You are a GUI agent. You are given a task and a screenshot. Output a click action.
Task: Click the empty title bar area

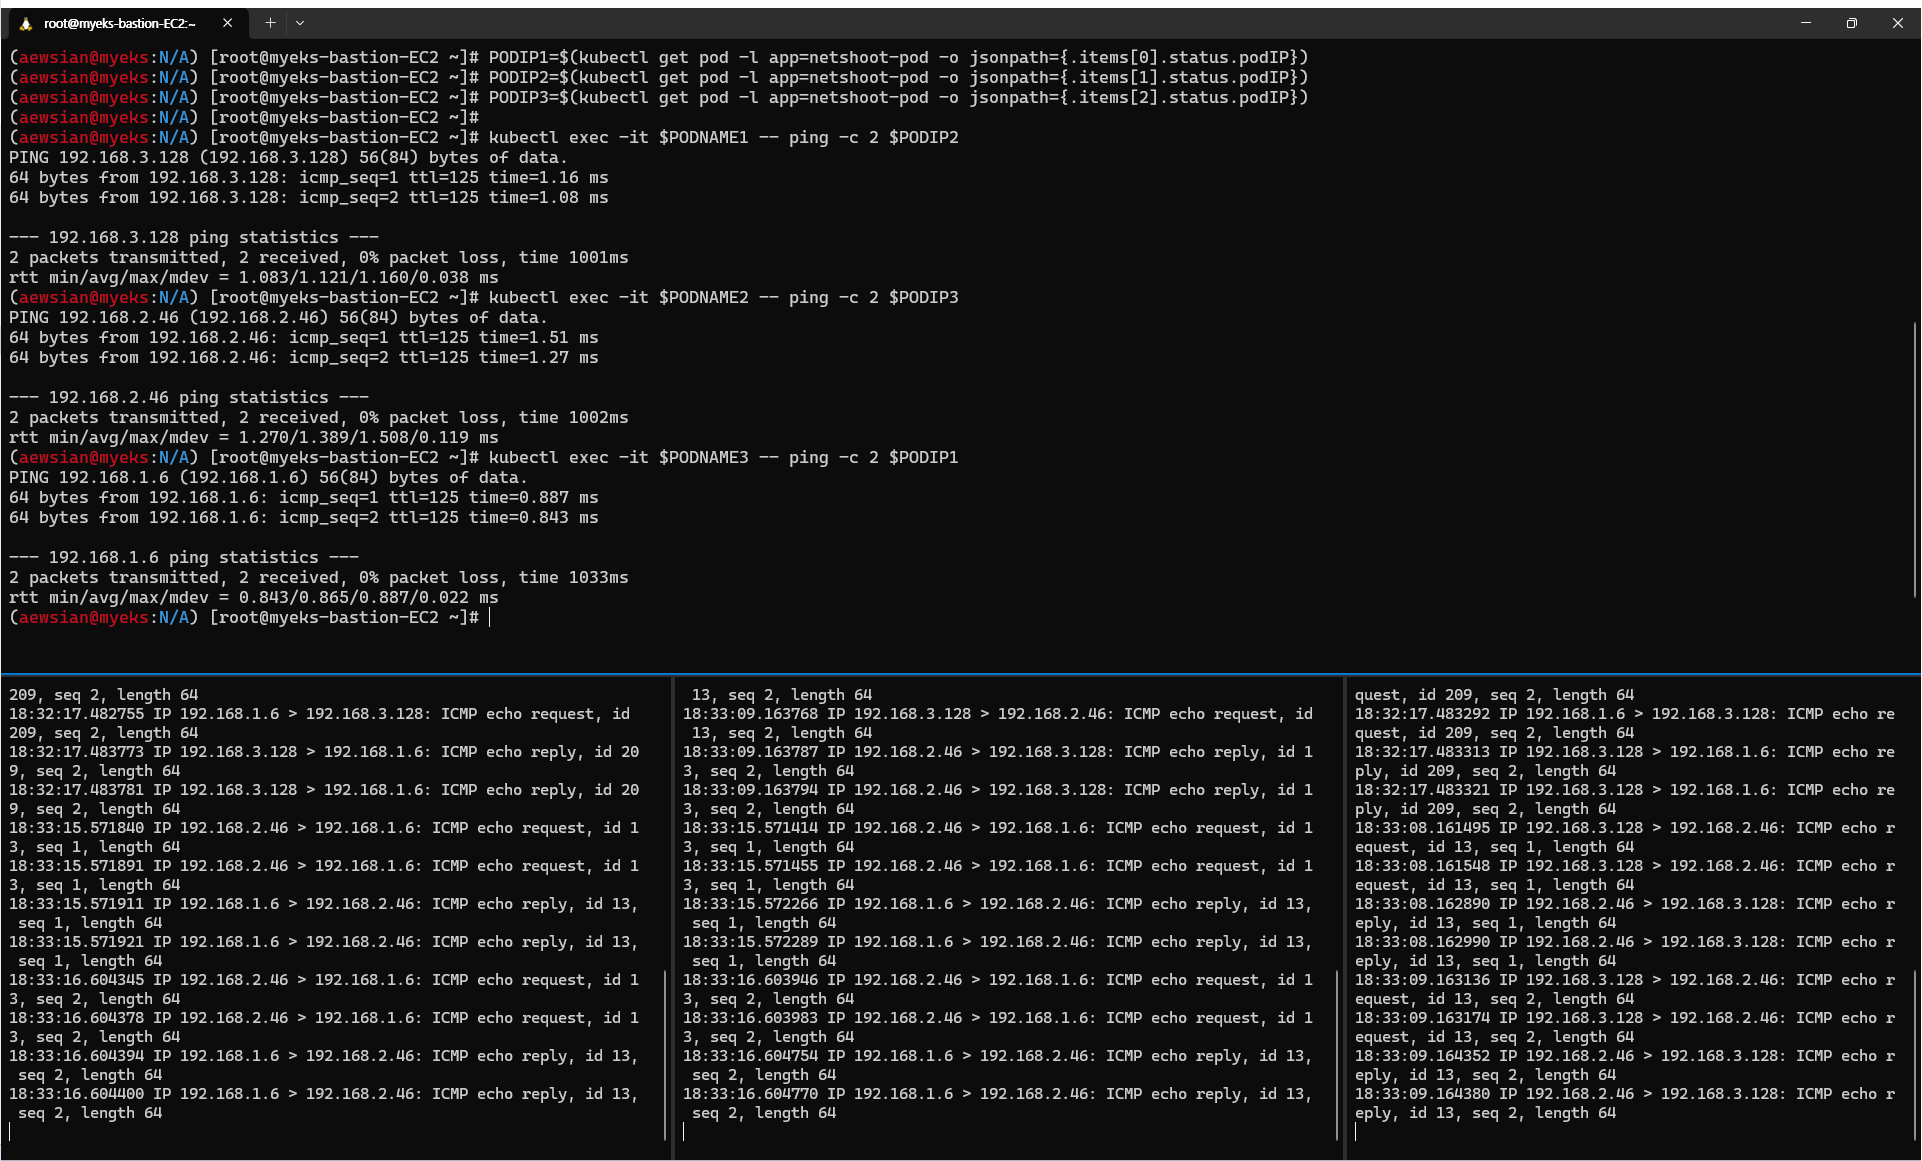1000,23
